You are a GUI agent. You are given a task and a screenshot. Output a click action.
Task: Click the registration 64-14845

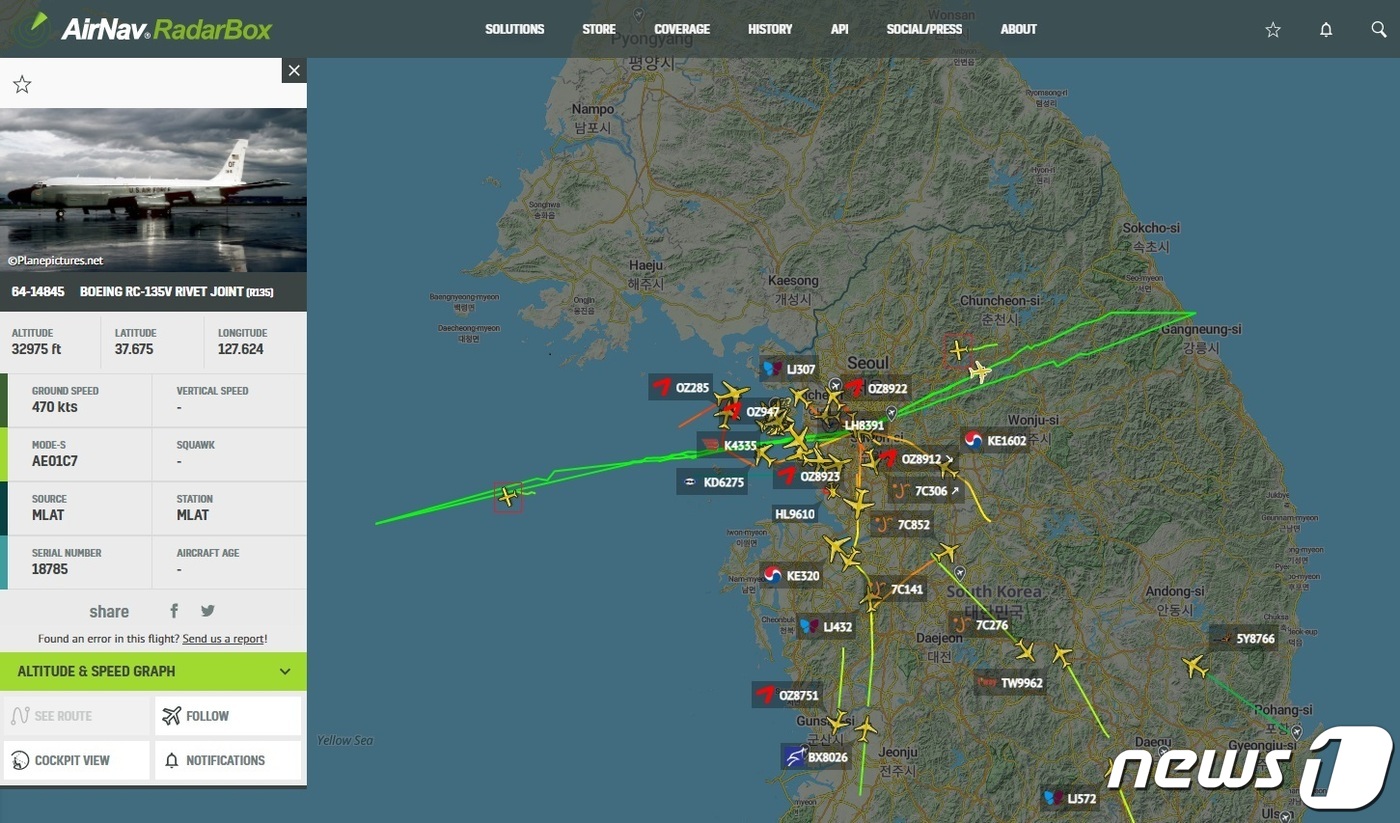tap(38, 292)
